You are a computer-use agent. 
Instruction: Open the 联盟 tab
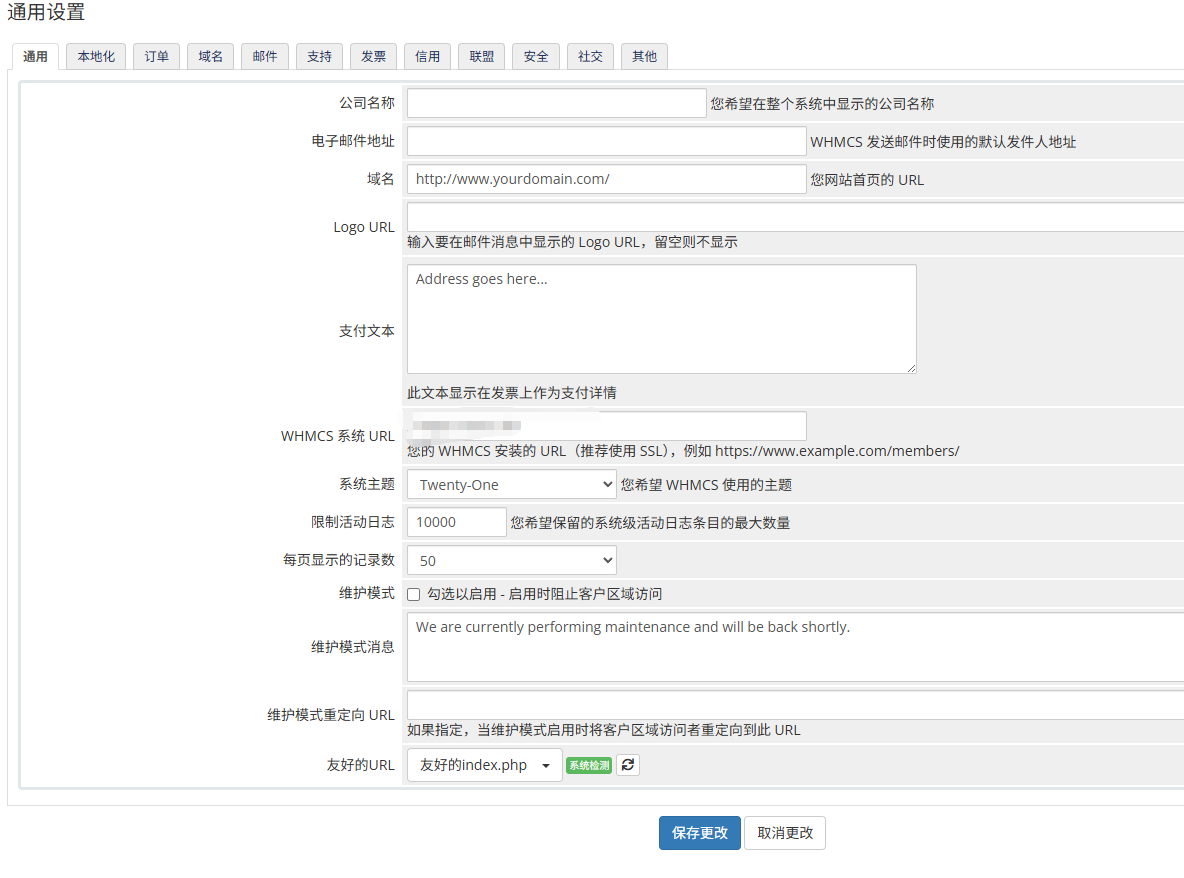[x=482, y=57]
